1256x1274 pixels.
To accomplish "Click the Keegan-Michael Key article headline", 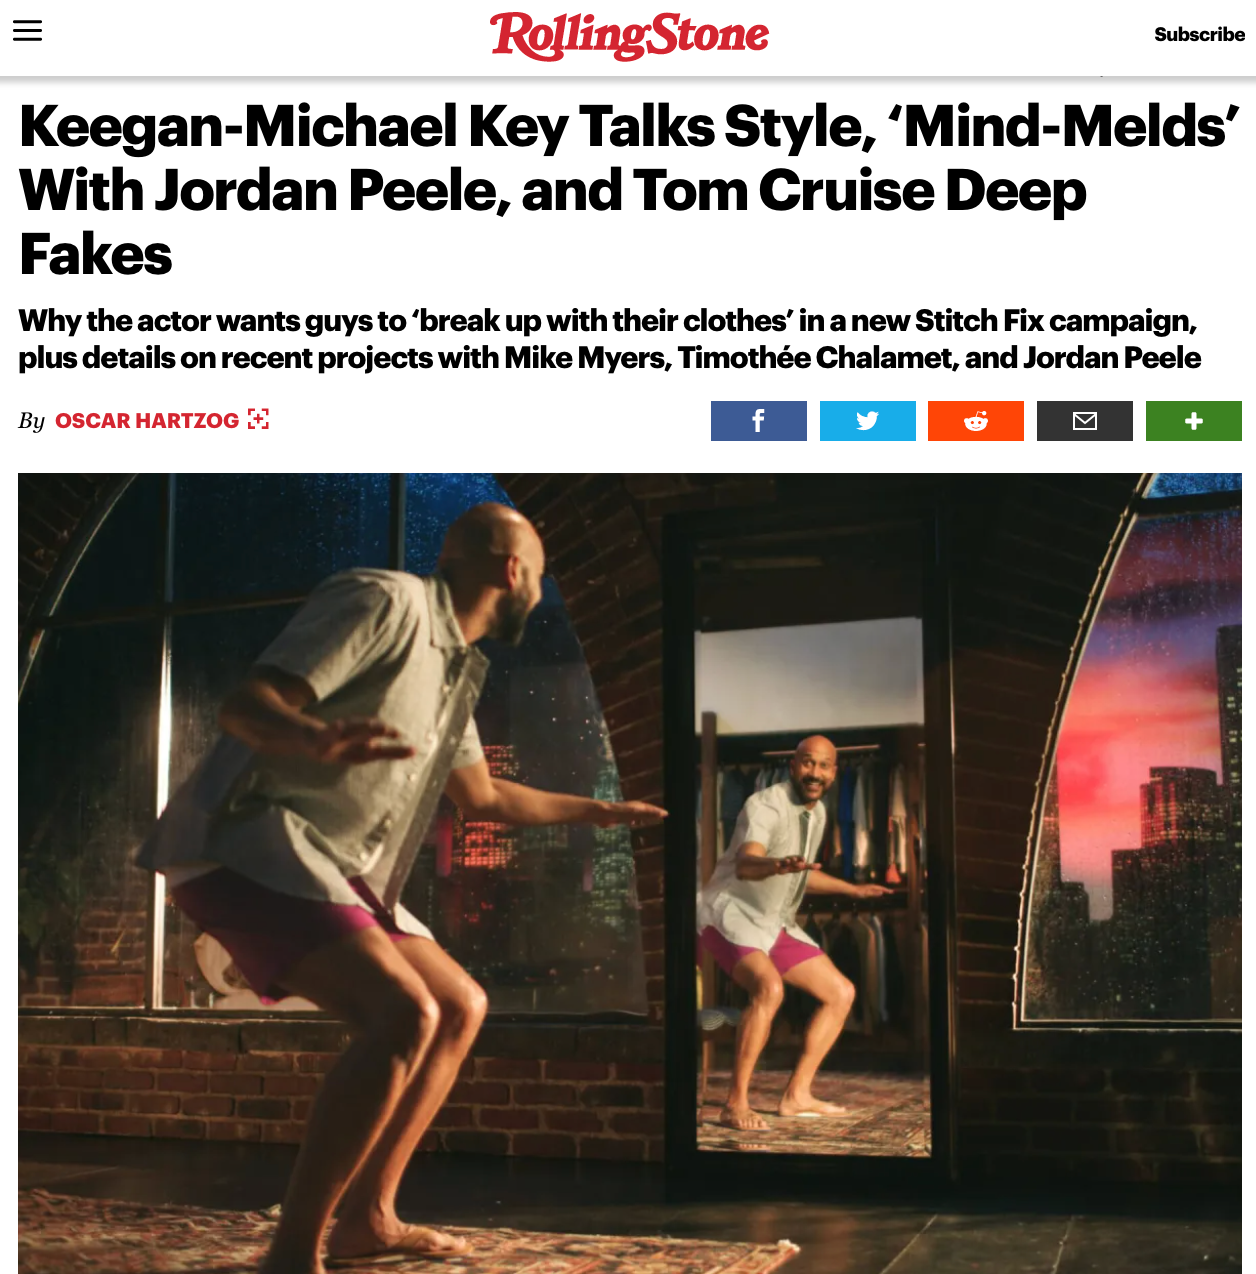I will 628,190.
